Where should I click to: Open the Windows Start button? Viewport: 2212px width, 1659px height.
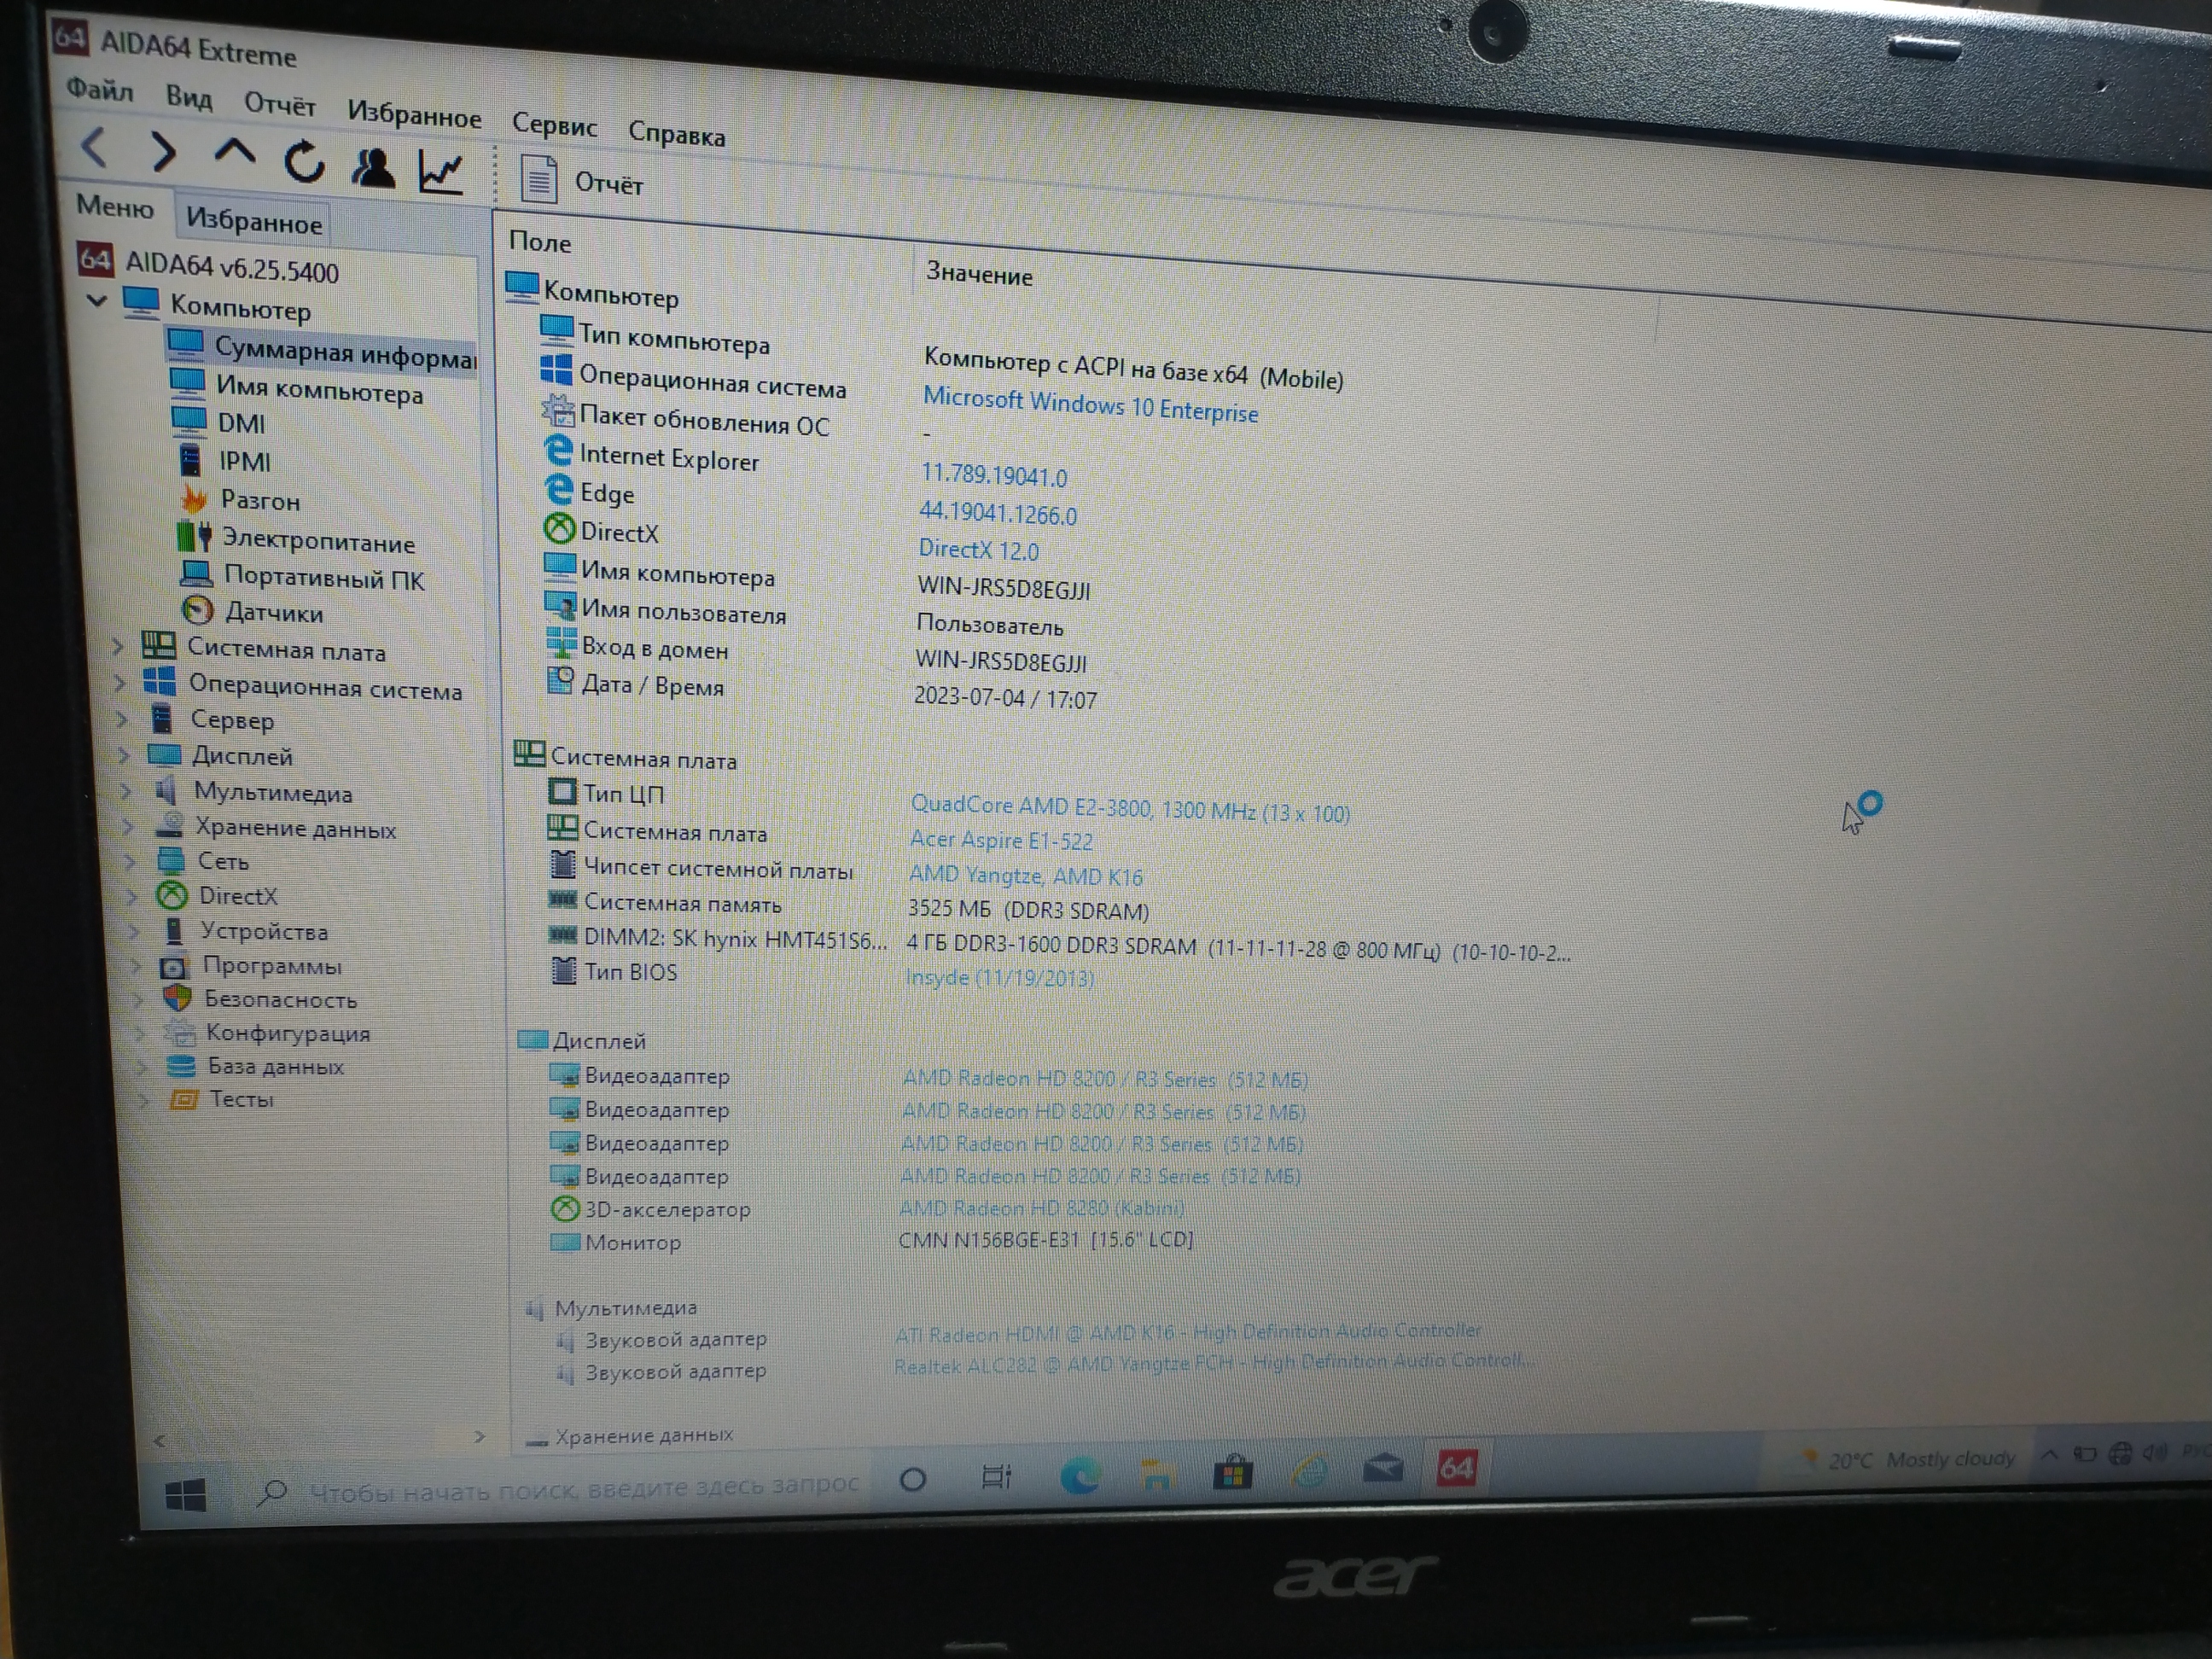click(185, 1495)
